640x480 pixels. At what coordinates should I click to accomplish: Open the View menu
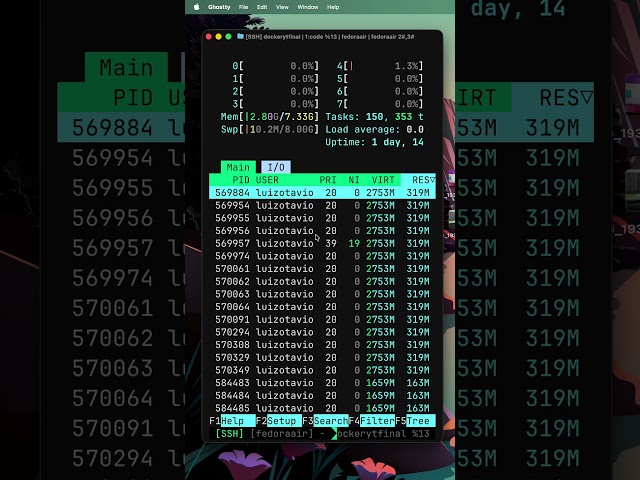[x=282, y=7]
